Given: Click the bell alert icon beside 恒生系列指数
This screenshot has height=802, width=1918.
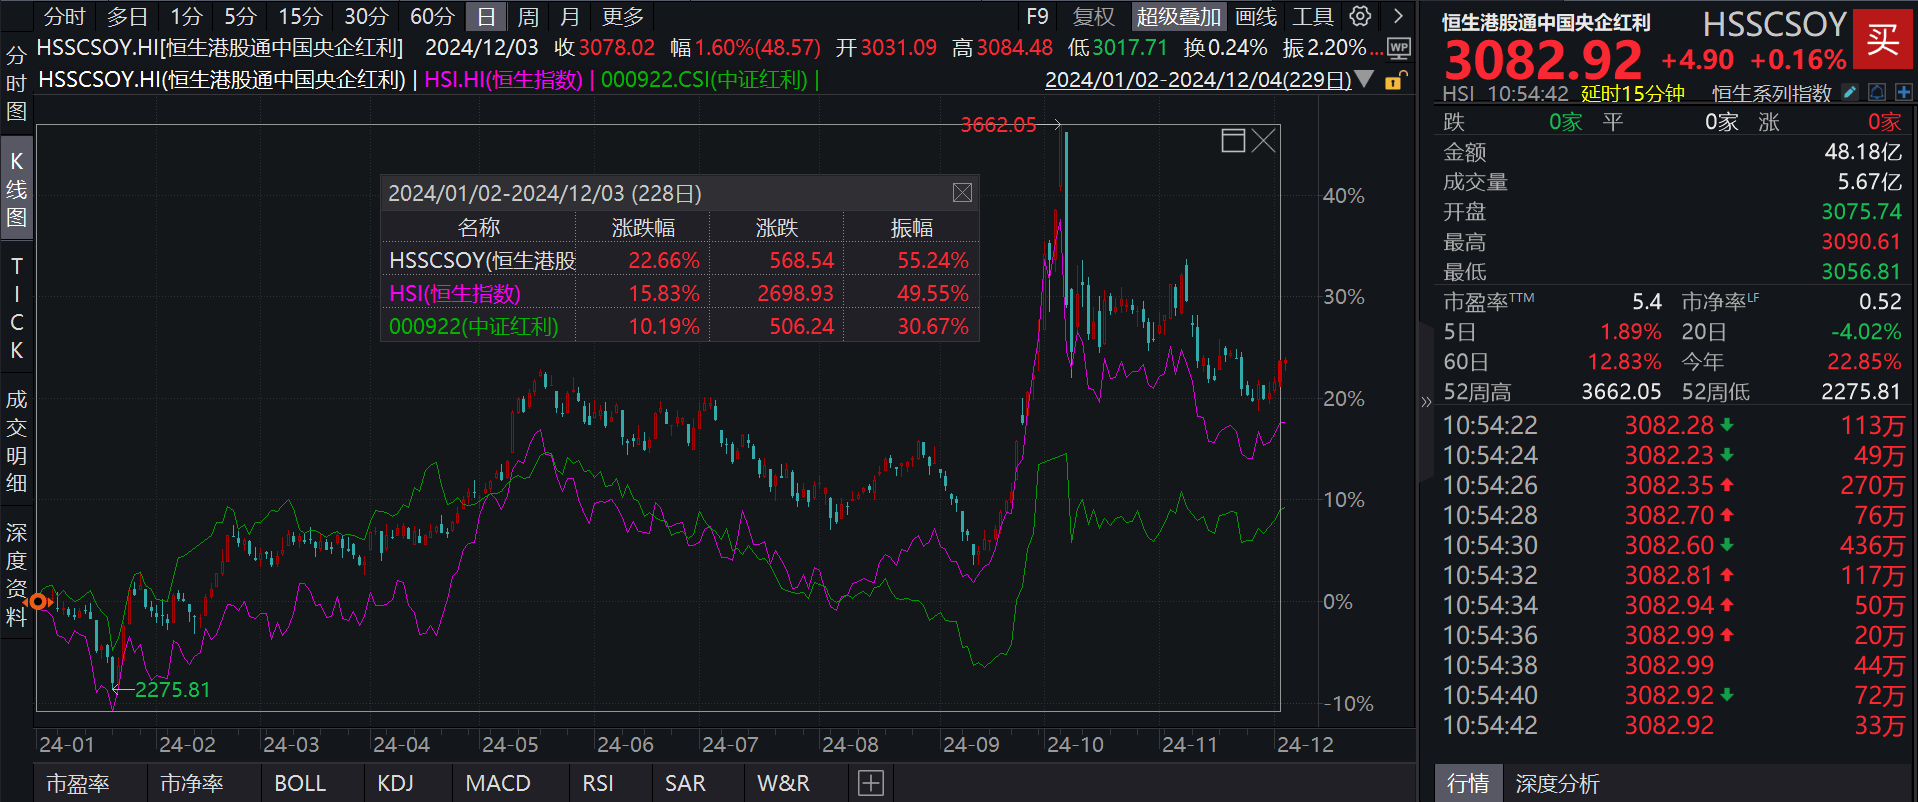Looking at the screenshot, I should [x=1877, y=92].
